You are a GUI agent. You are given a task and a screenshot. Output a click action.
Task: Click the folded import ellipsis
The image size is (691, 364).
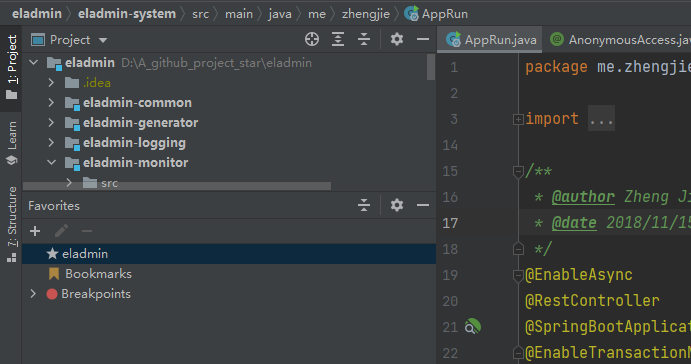pyautogui.click(x=601, y=118)
